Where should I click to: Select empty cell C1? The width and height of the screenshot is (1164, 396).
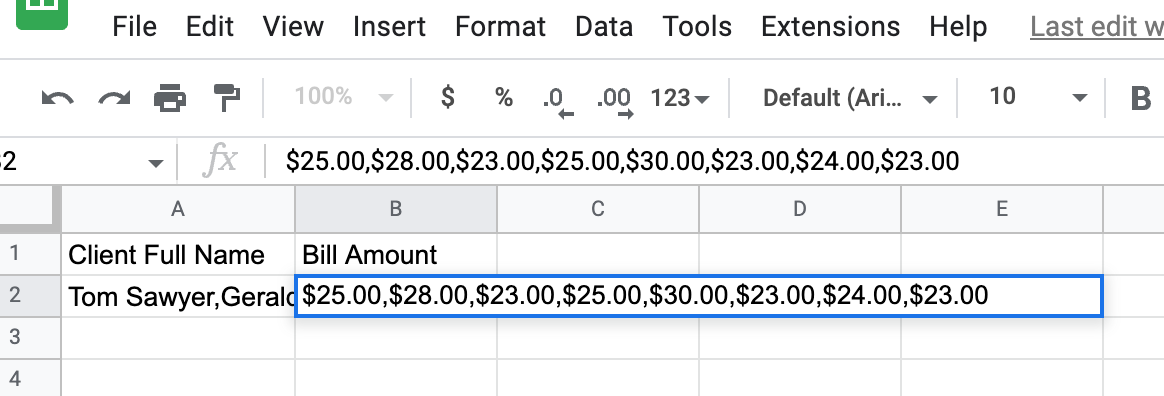pyautogui.click(x=598, y=254)
